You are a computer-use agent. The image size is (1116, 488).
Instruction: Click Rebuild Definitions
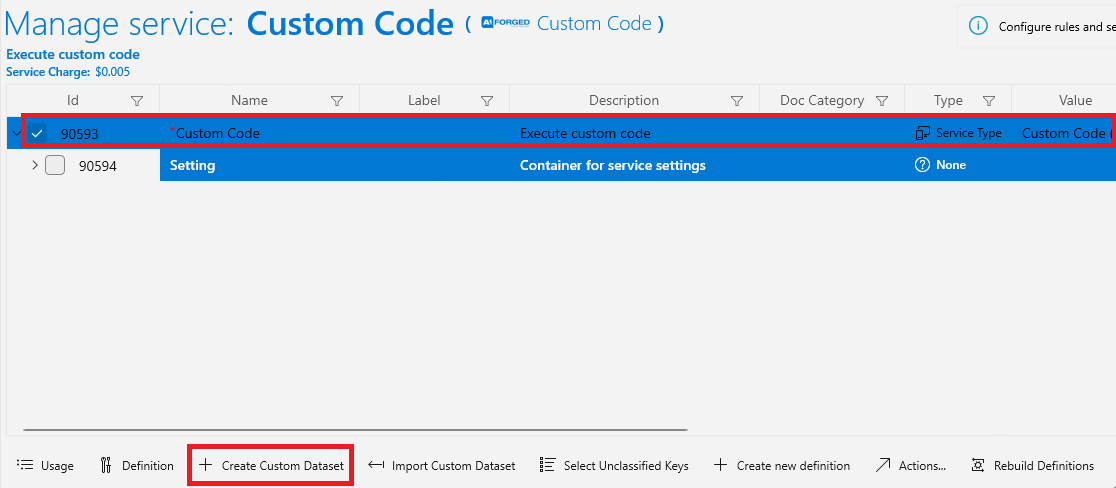tap(1033, 466)
